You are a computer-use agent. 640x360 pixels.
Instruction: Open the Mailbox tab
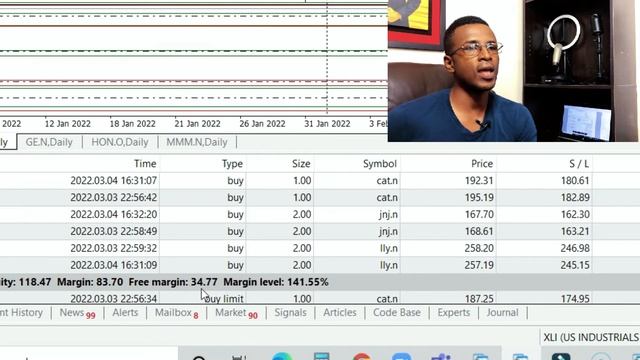coord(176,313)
